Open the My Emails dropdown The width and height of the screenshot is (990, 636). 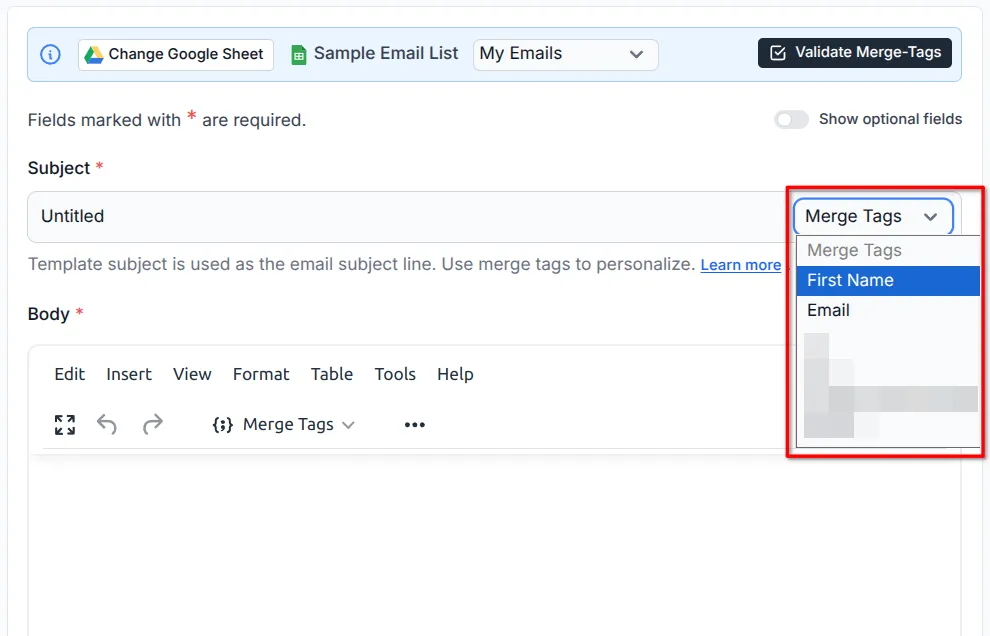[565, 54]
